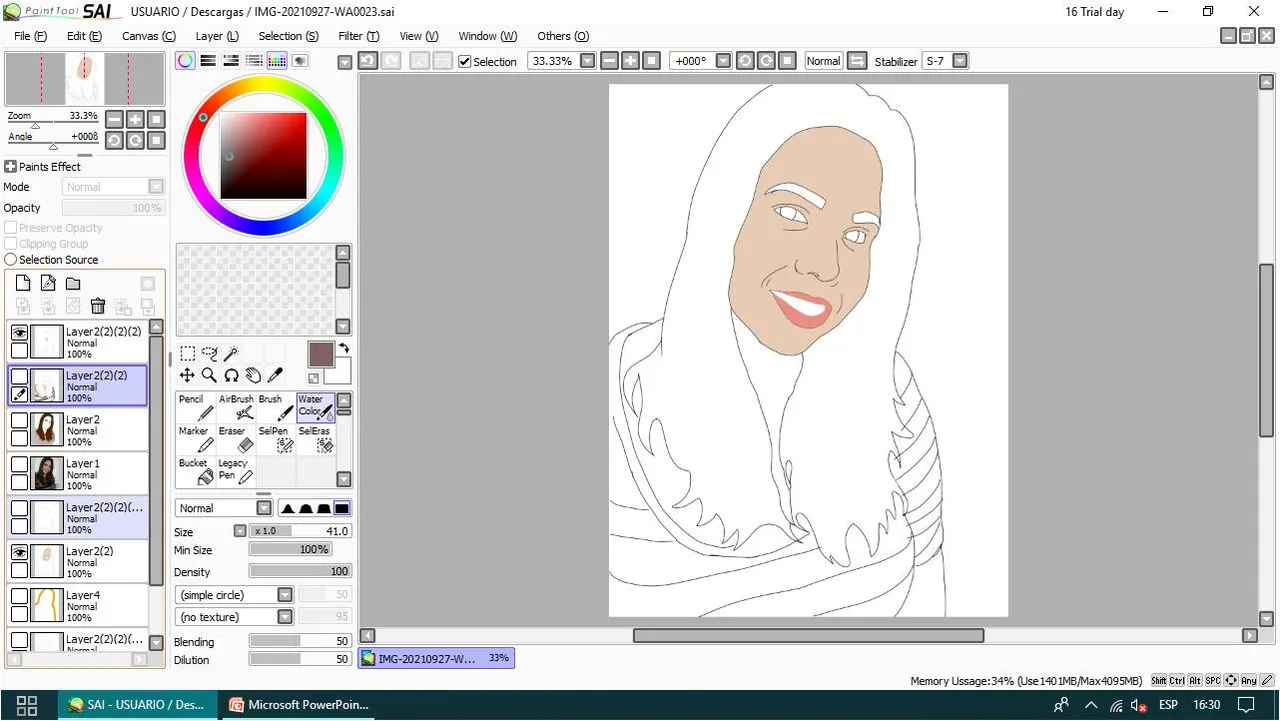Activate the Move tool

point(187,375)
